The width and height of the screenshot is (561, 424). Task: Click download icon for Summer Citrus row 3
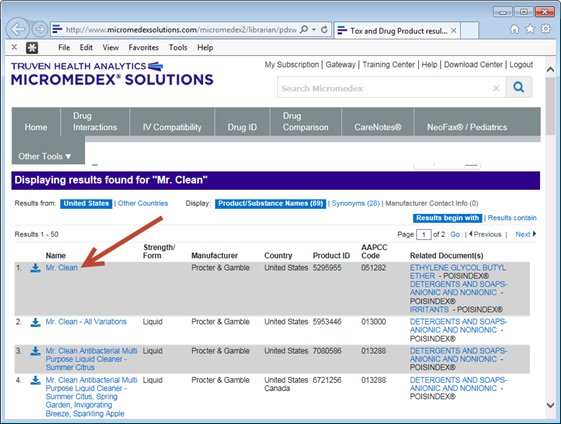tap(35, 351)
